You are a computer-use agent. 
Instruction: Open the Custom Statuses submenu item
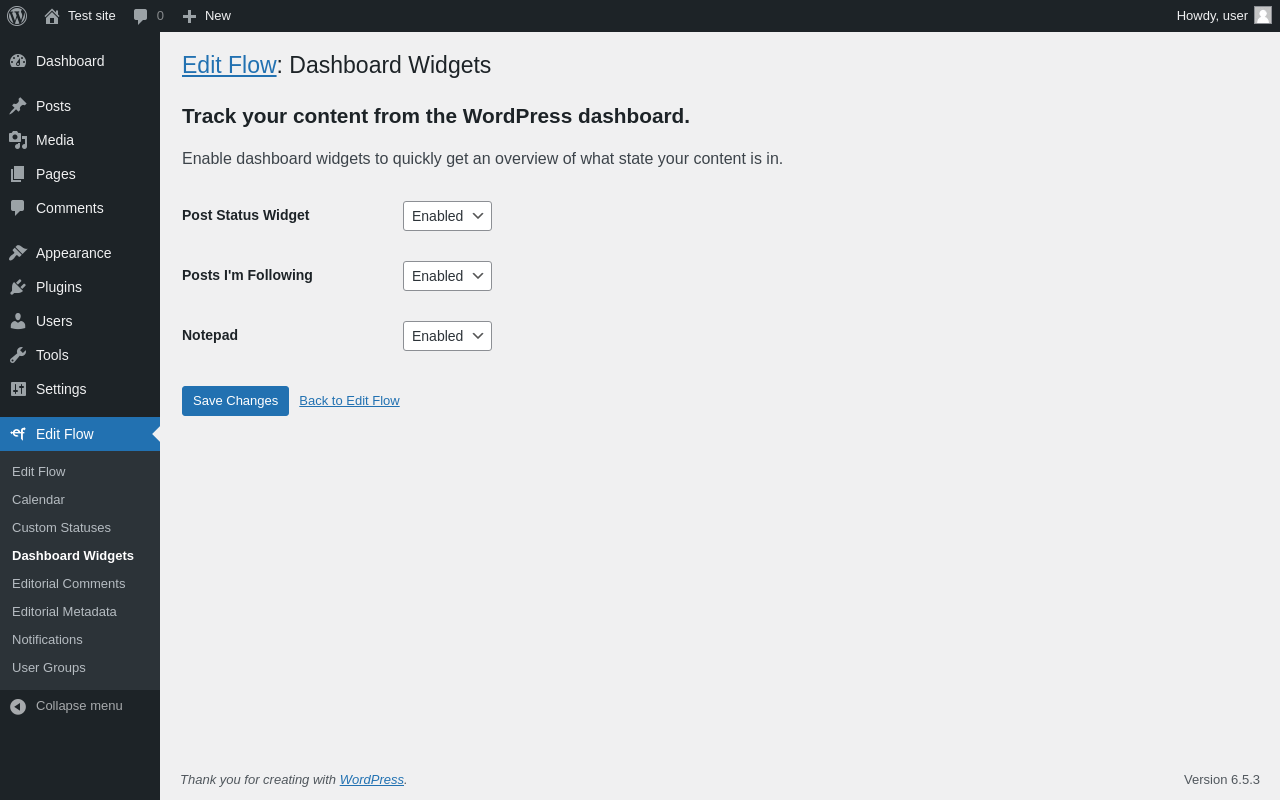(x=61, y=528)
